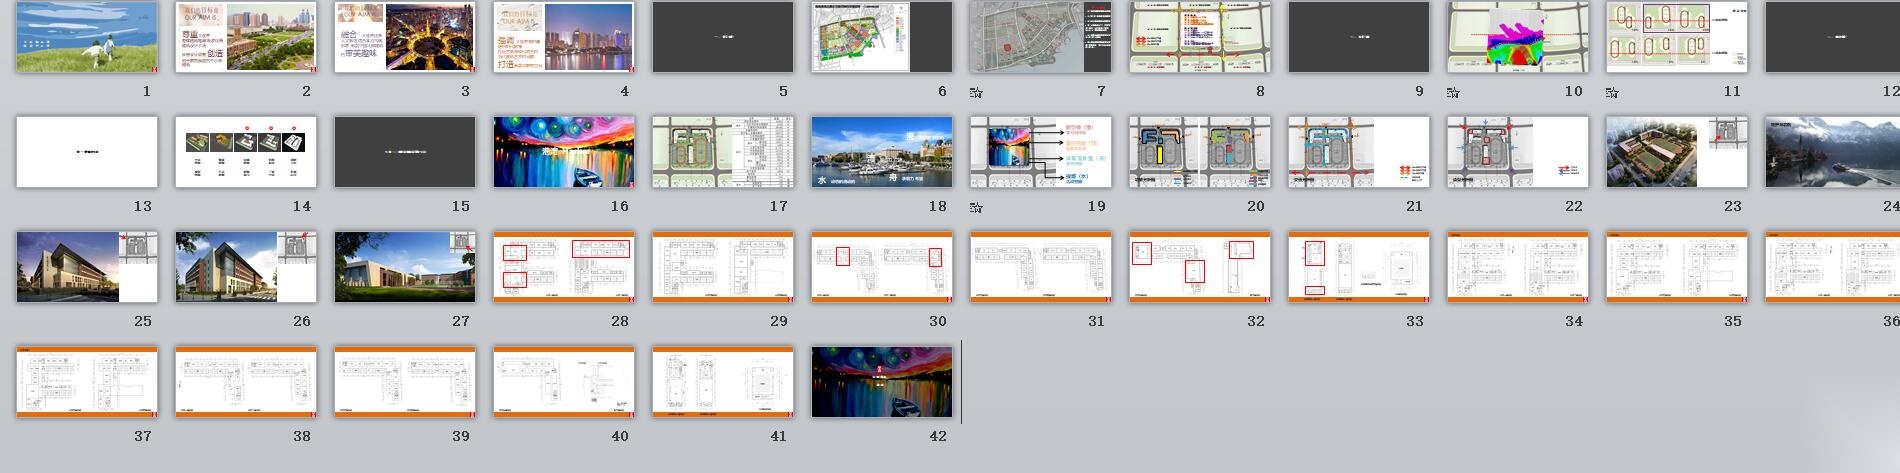Select slide 30 floor plan thumbnail
1900x473 pixels.
click(882, 267)
